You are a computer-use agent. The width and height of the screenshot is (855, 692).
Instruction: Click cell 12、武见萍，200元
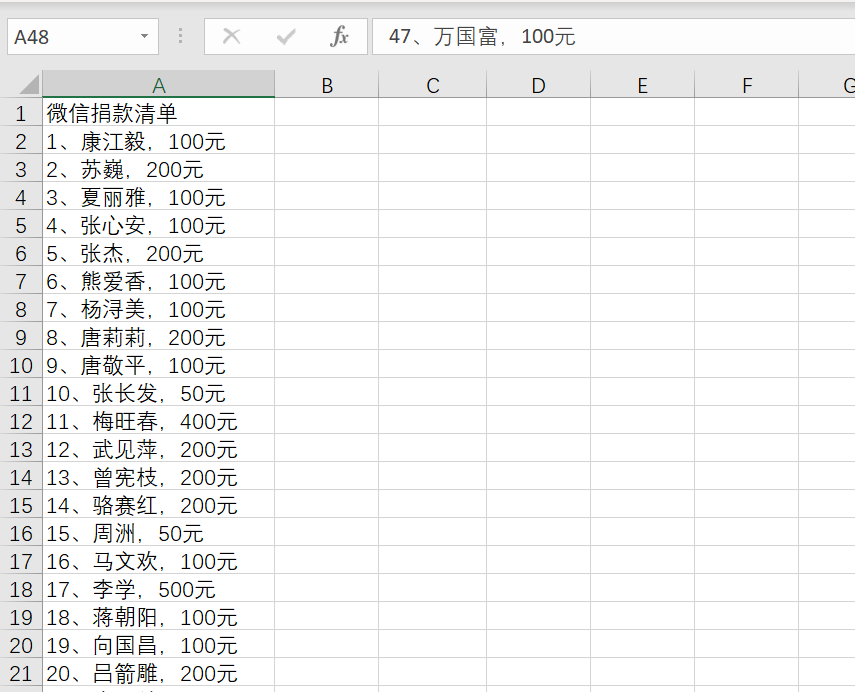coord(158,449)
